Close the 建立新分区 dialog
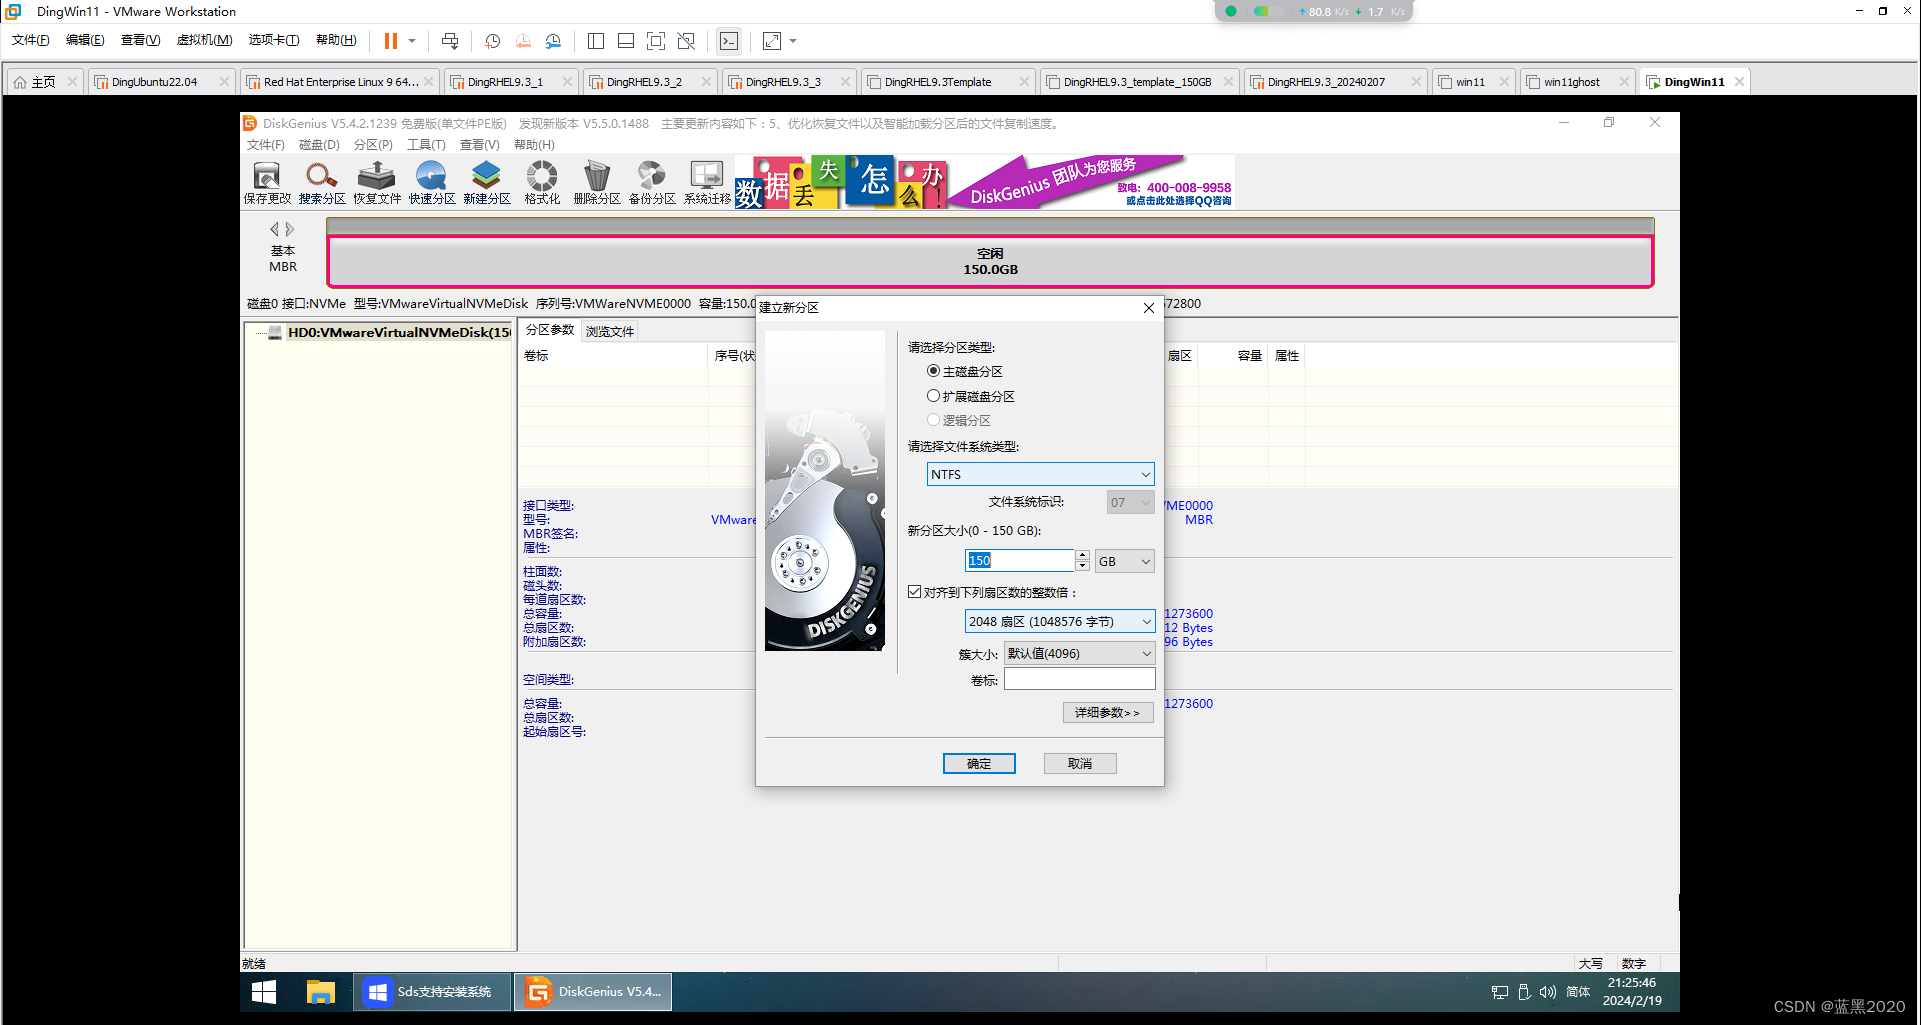The image size is (1921, 1025). click(x=1149, y=308)
